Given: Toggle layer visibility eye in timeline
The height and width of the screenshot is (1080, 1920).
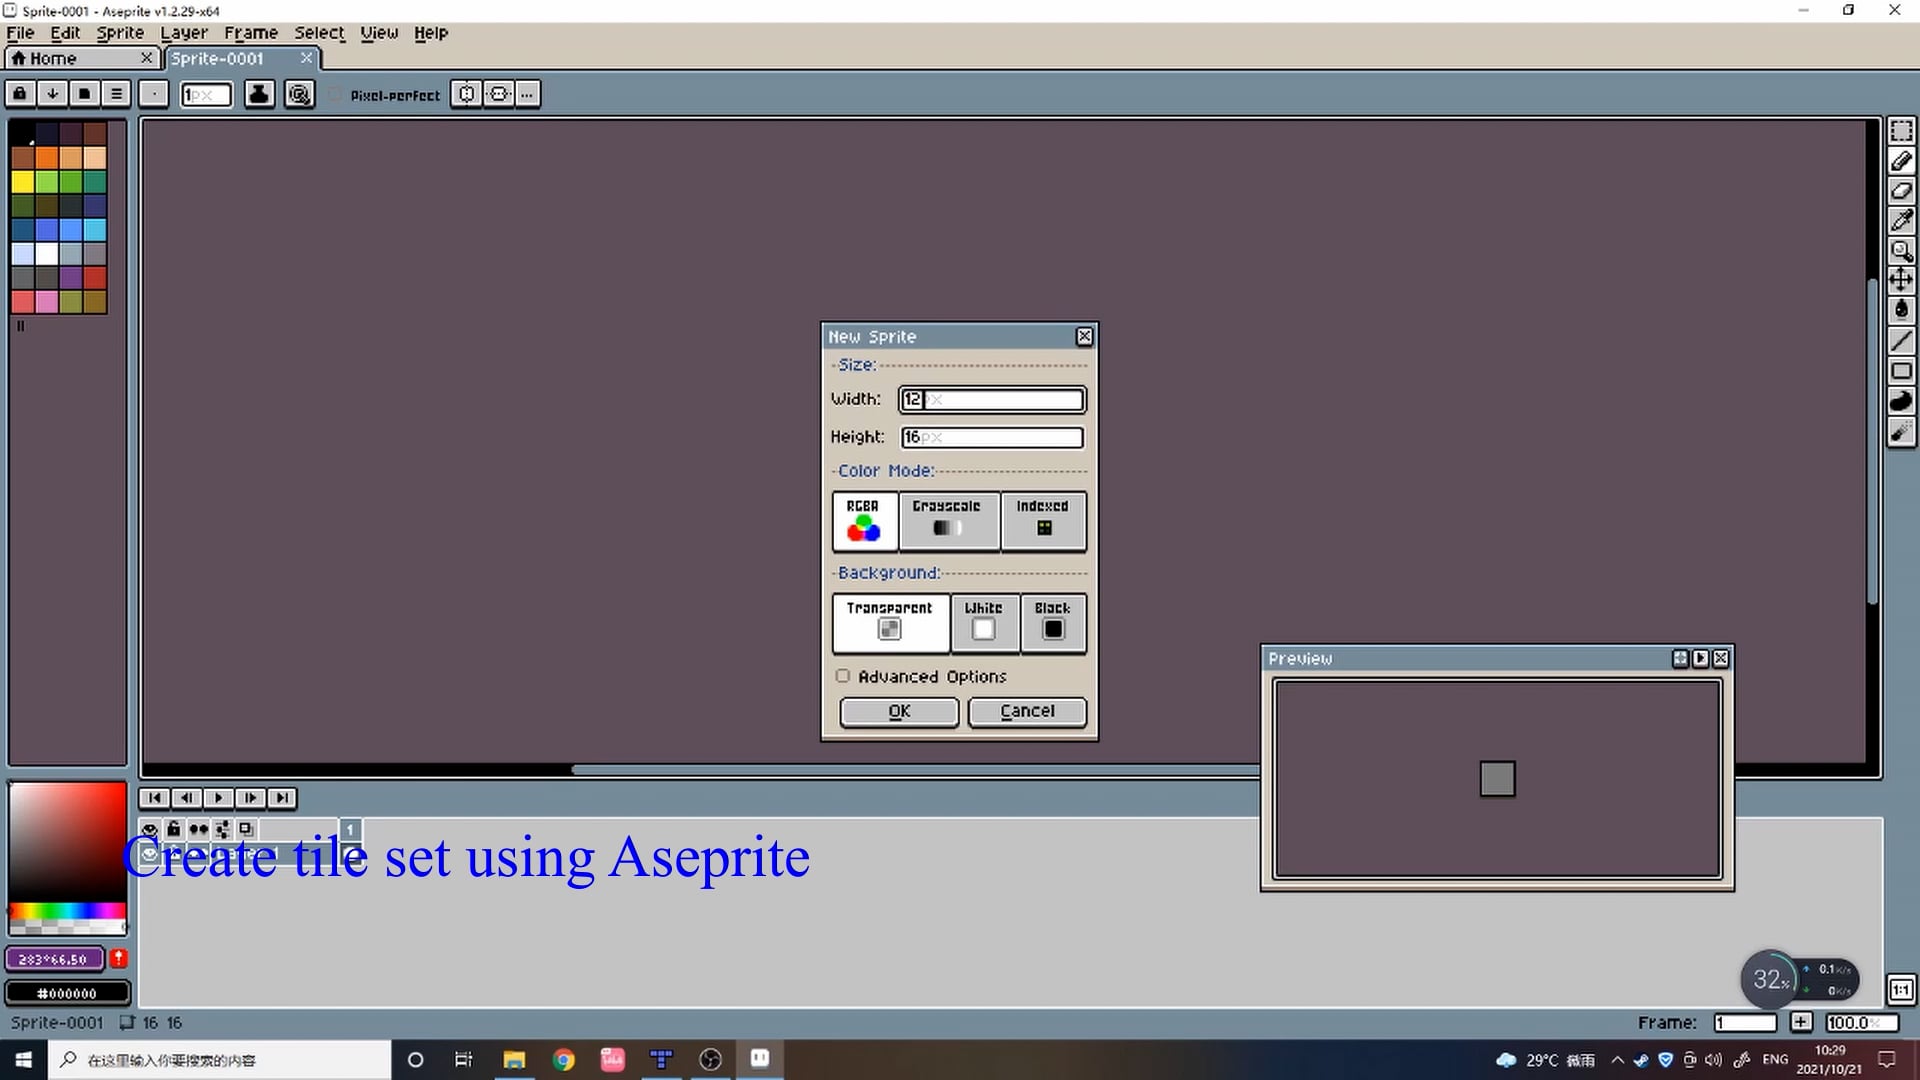Looking at the screenshot, I should click(x=151, y=830).
